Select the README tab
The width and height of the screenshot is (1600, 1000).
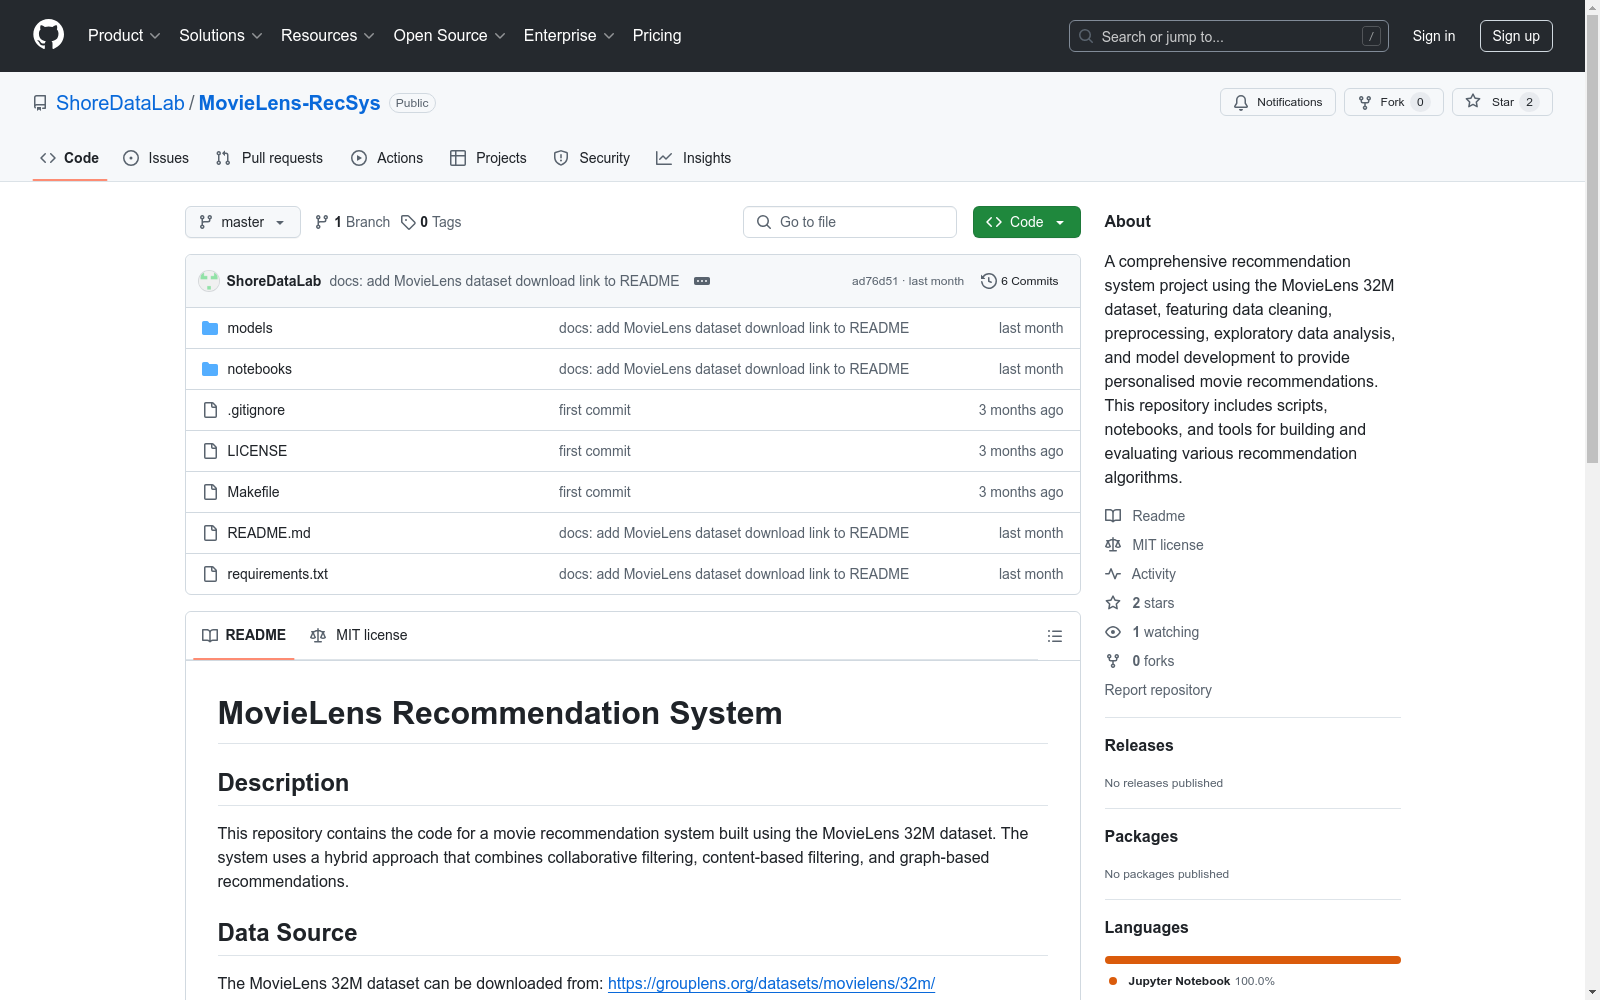(x=244, y=635)
